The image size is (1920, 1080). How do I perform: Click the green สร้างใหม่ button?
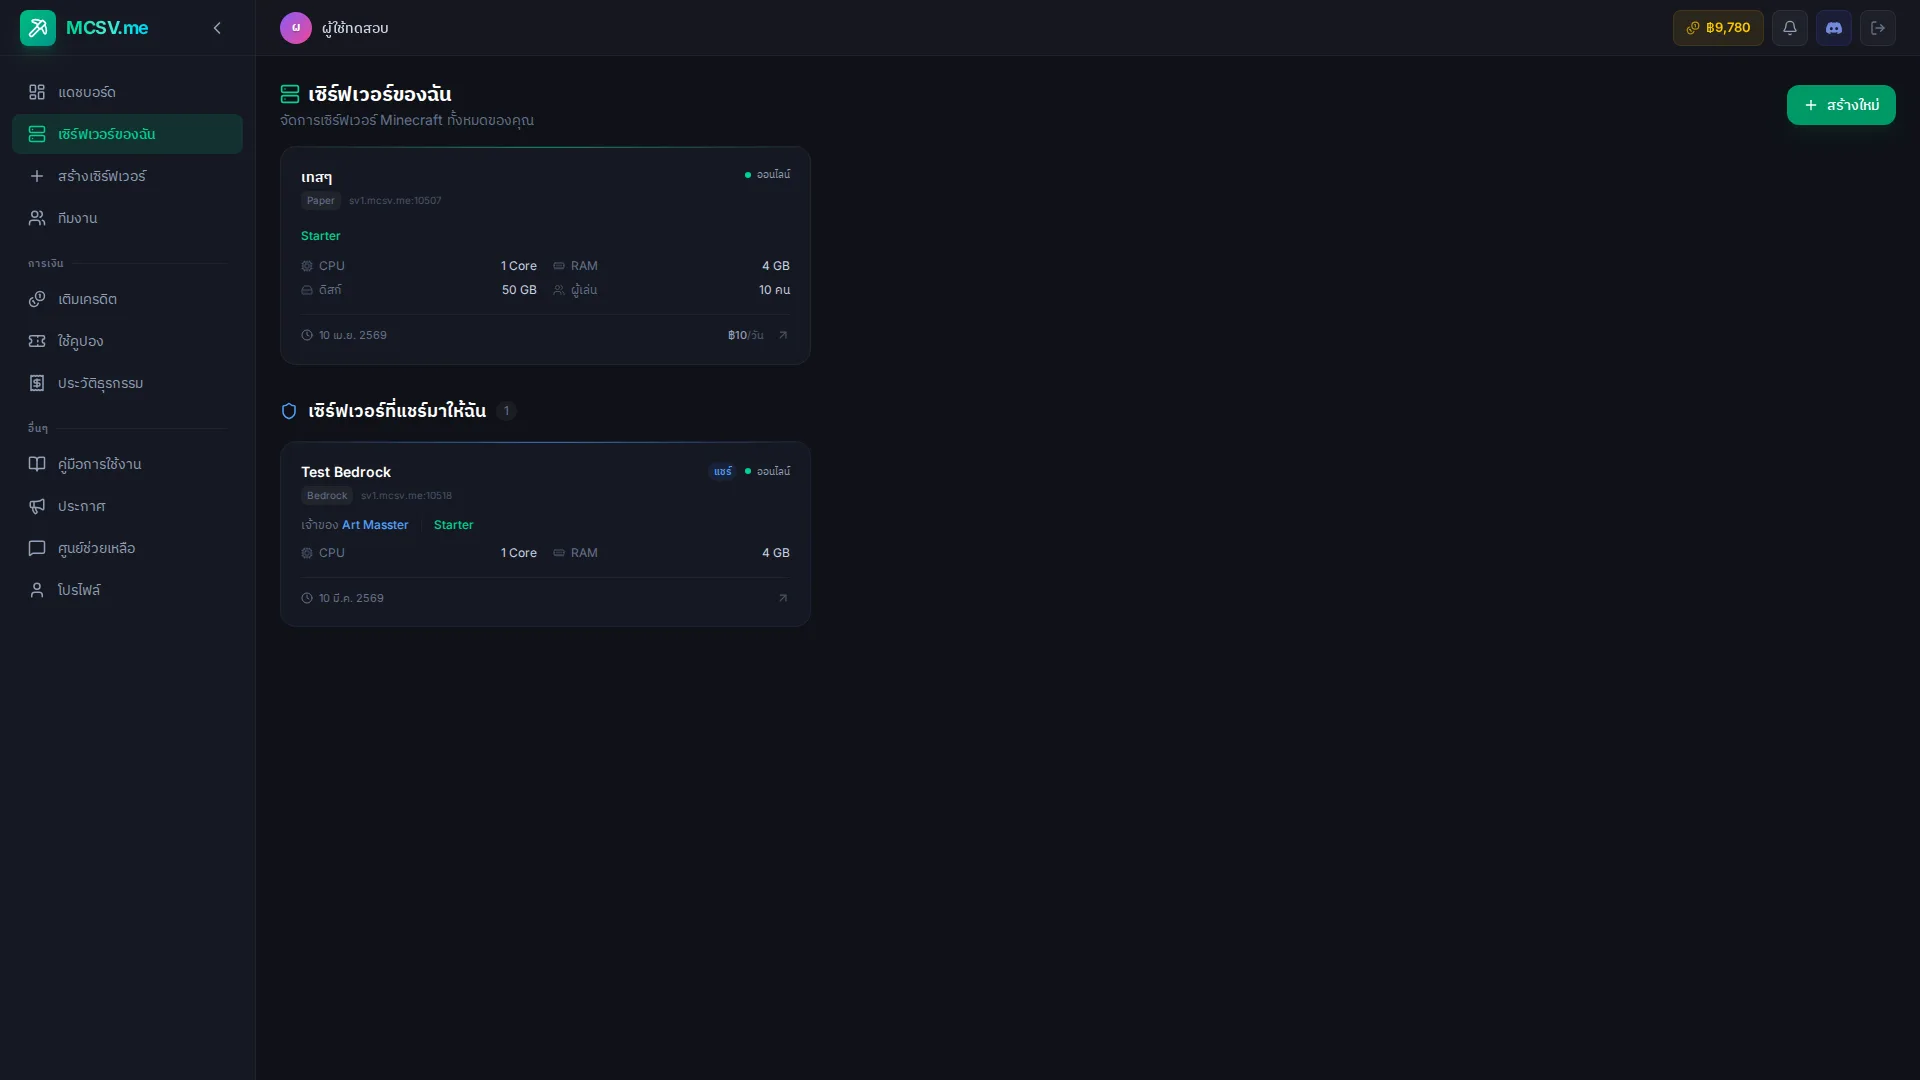1840,105
